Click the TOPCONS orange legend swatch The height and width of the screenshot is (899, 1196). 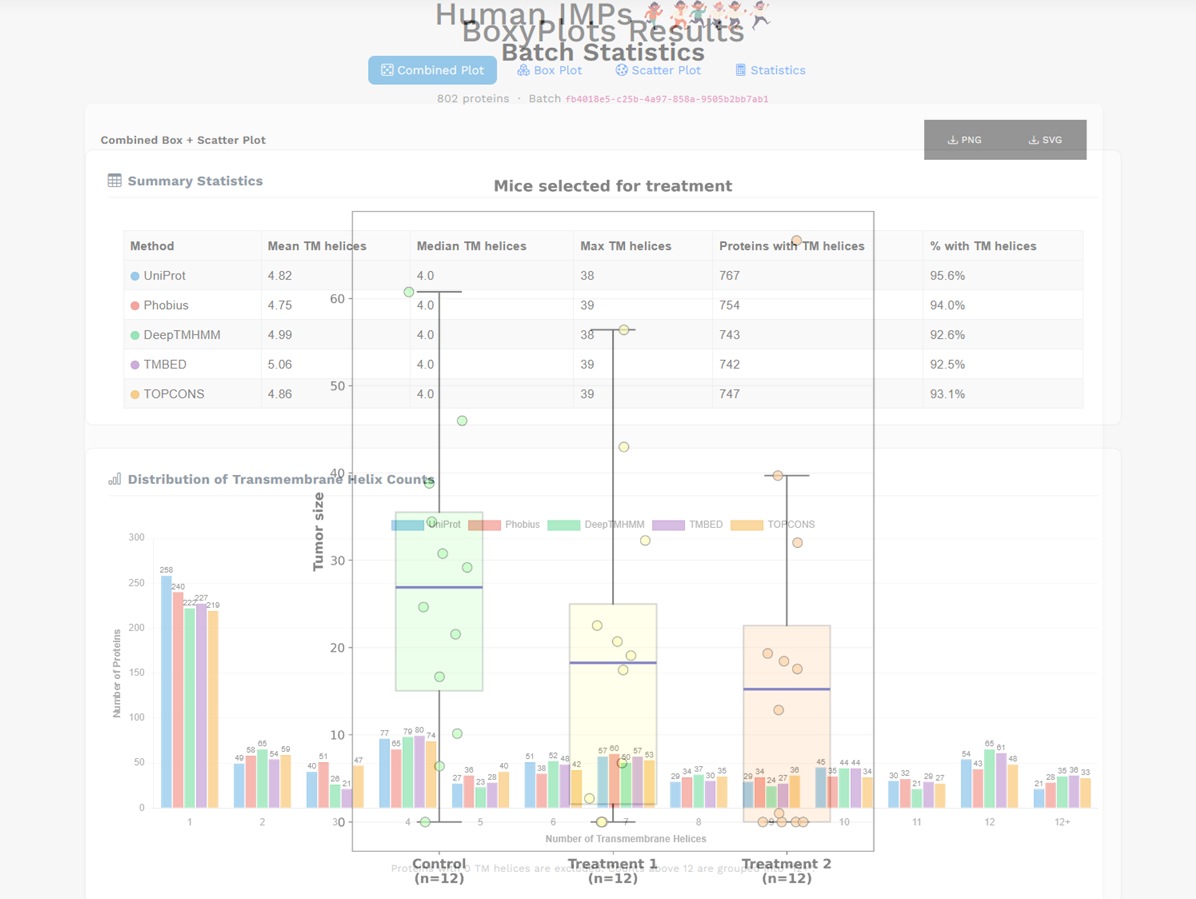746,525
